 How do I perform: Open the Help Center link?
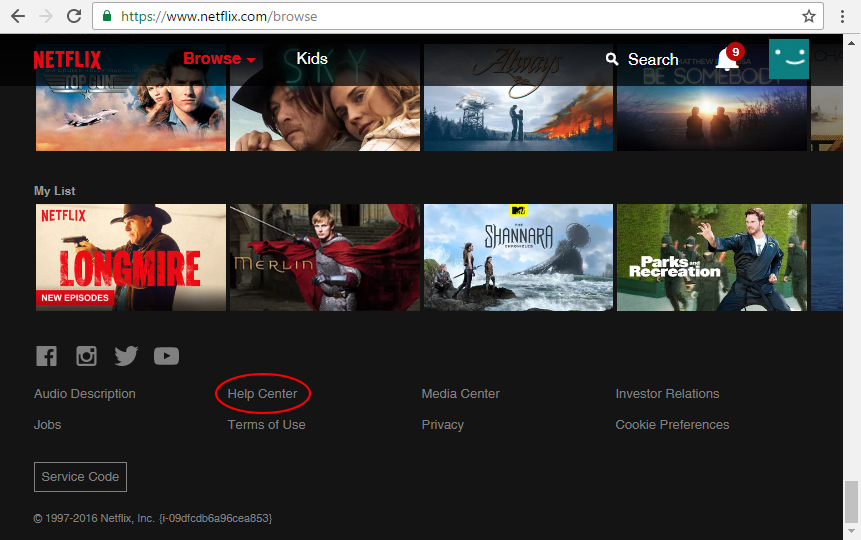coord(262,394)
